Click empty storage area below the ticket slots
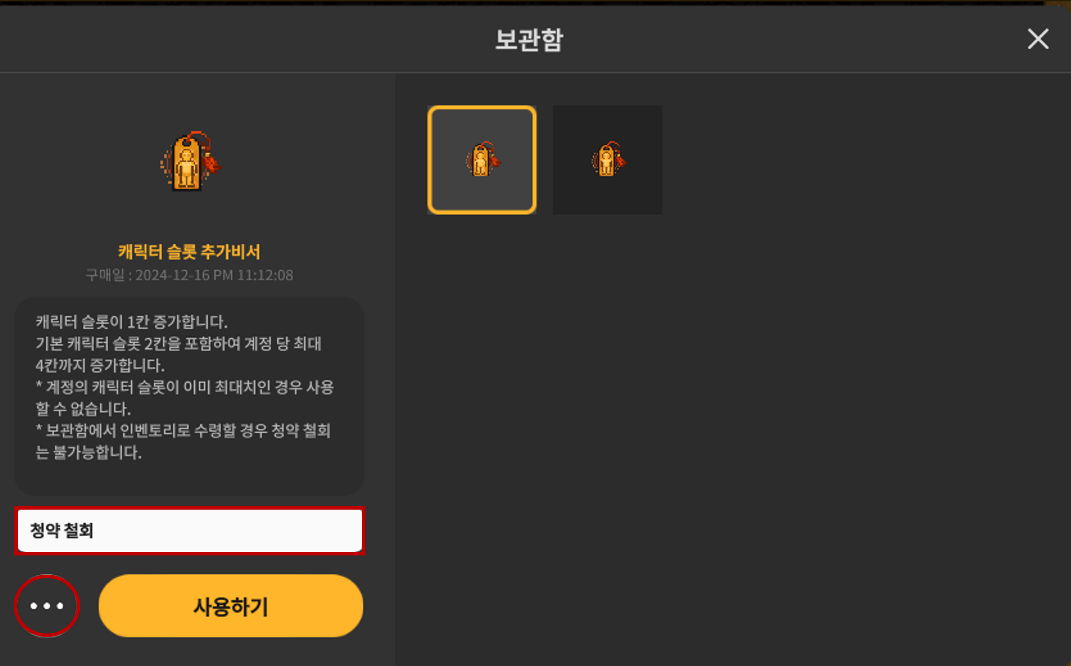 point(731,437)
